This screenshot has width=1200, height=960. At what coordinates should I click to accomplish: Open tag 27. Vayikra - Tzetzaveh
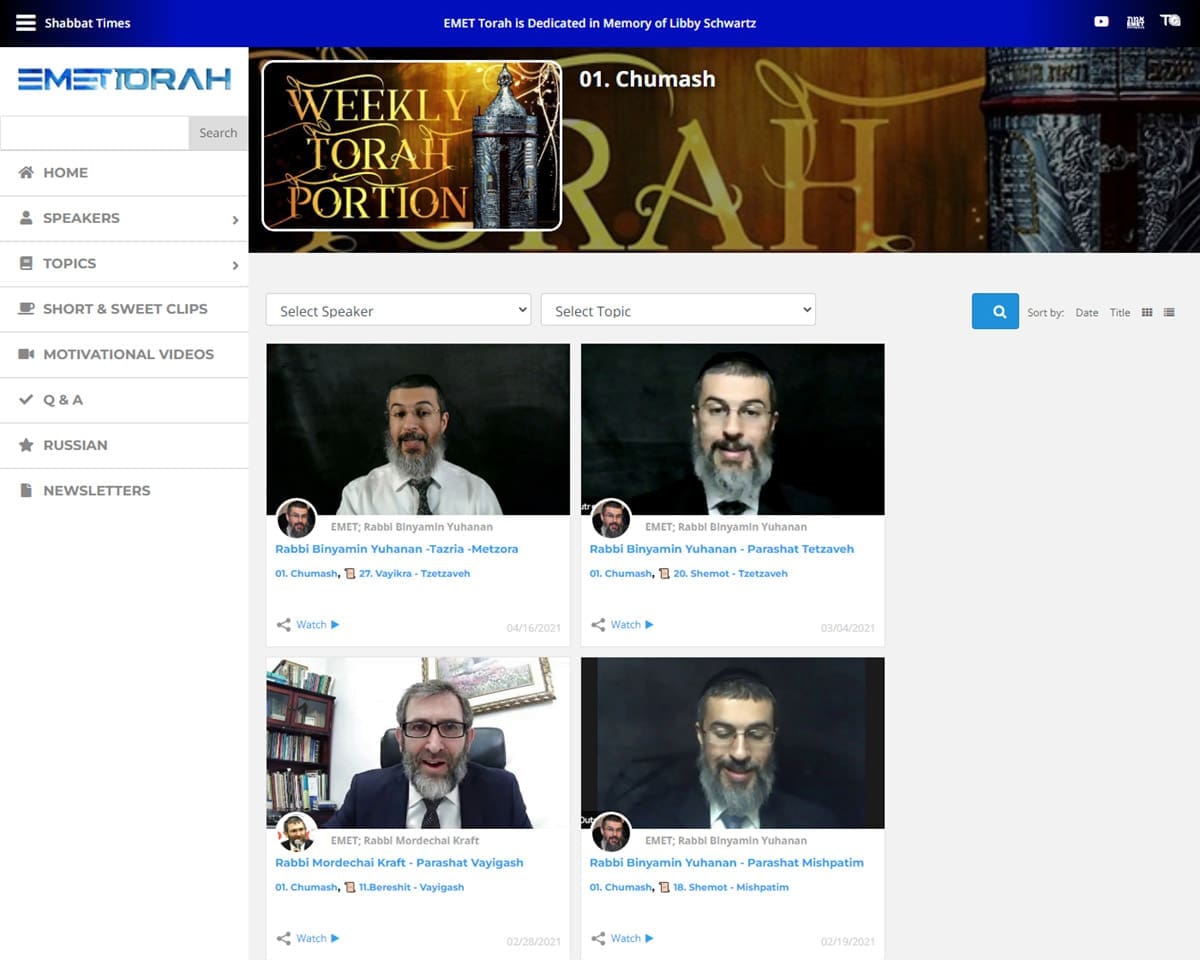point(414,574)
